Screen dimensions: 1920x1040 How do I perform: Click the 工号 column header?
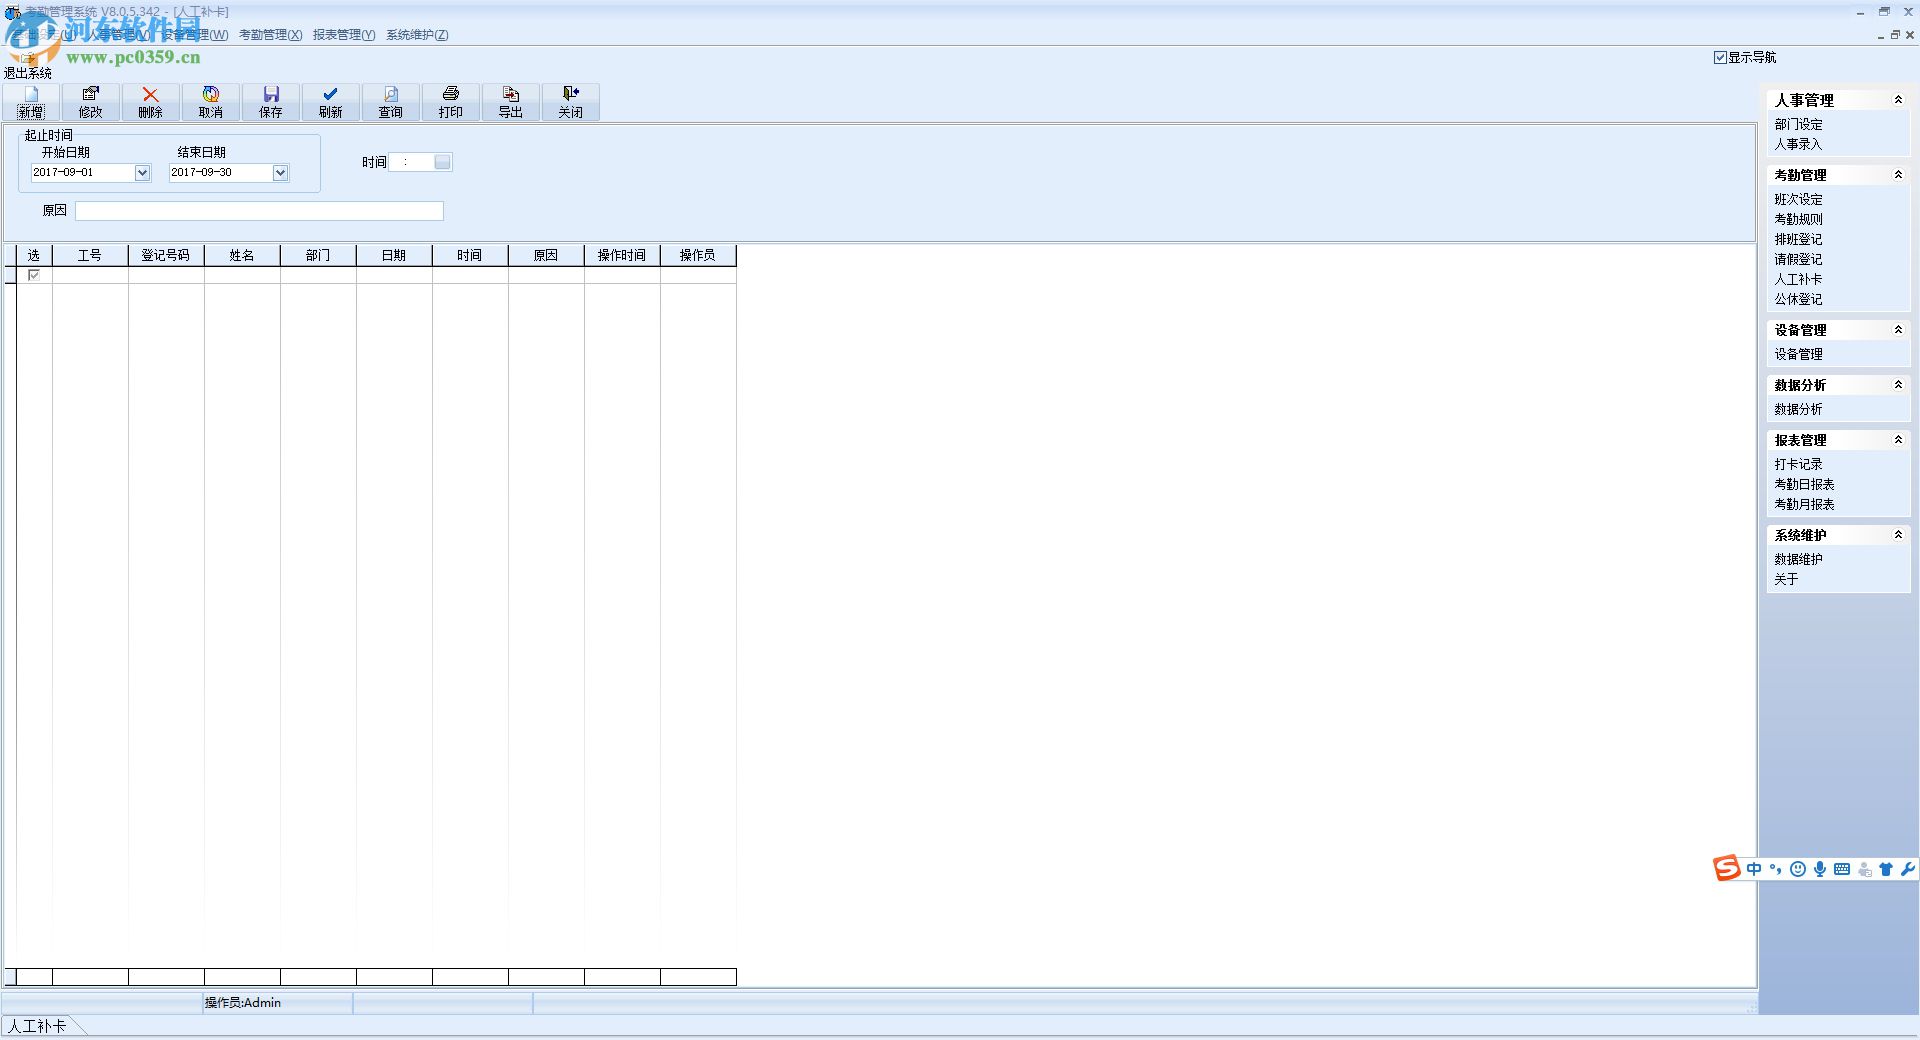coord(90,256)
